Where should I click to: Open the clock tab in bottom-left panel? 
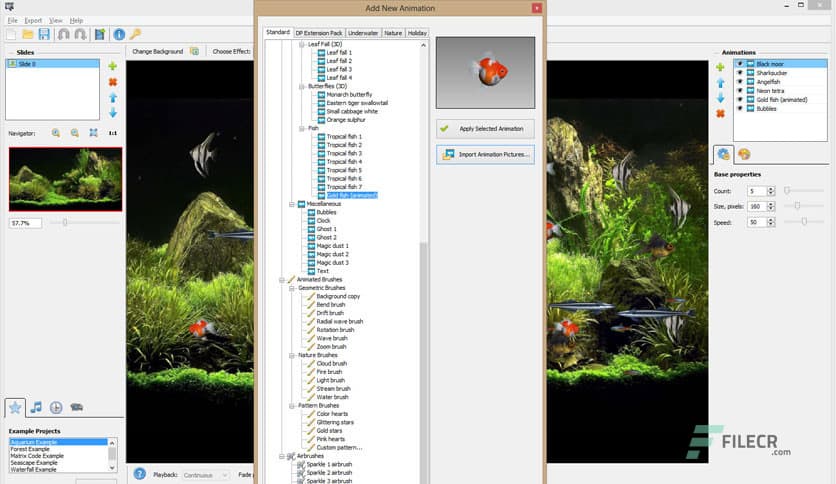pyautogui.click(x=56, y=408)
